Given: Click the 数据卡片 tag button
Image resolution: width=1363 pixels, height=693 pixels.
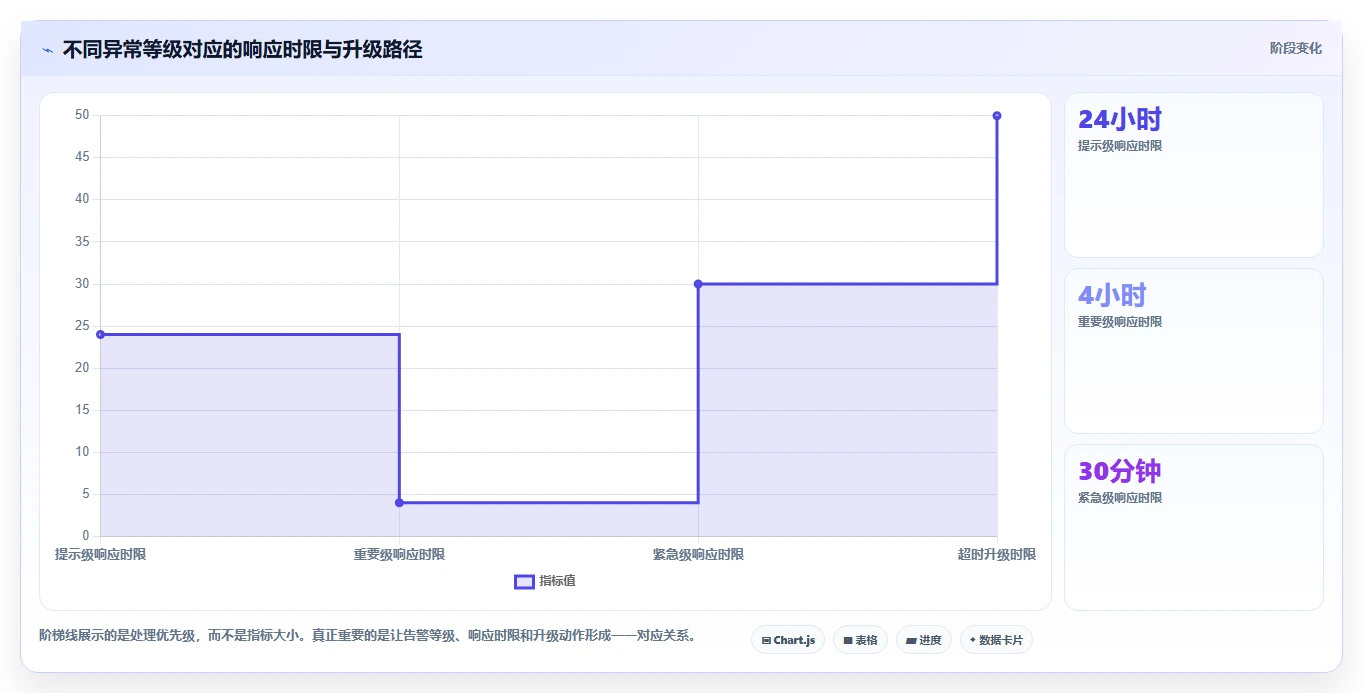Looking at the screenshot, I should (x=996, y=640).
